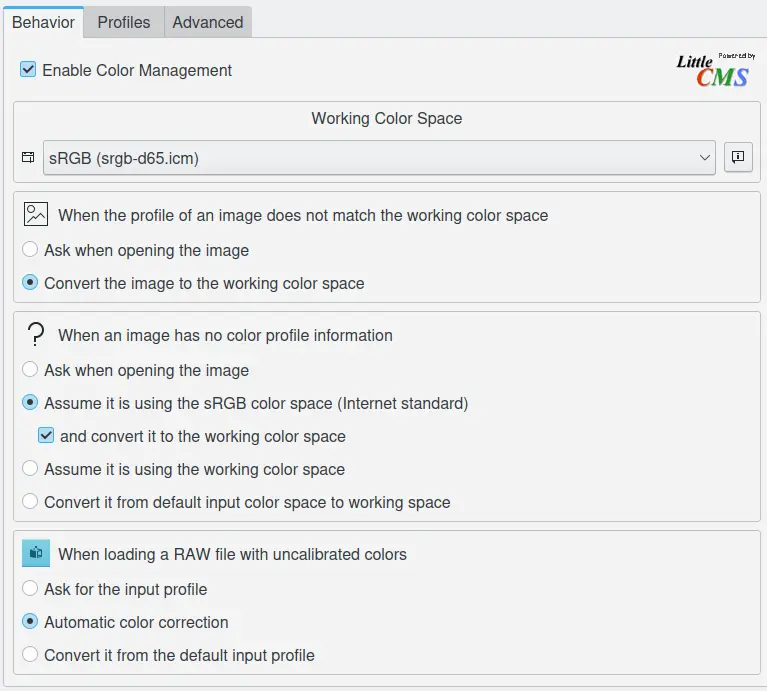Click the question mark icon for missing profile
Image resolution: width=767 pixels, height=691 pixels.
[36, 335]
